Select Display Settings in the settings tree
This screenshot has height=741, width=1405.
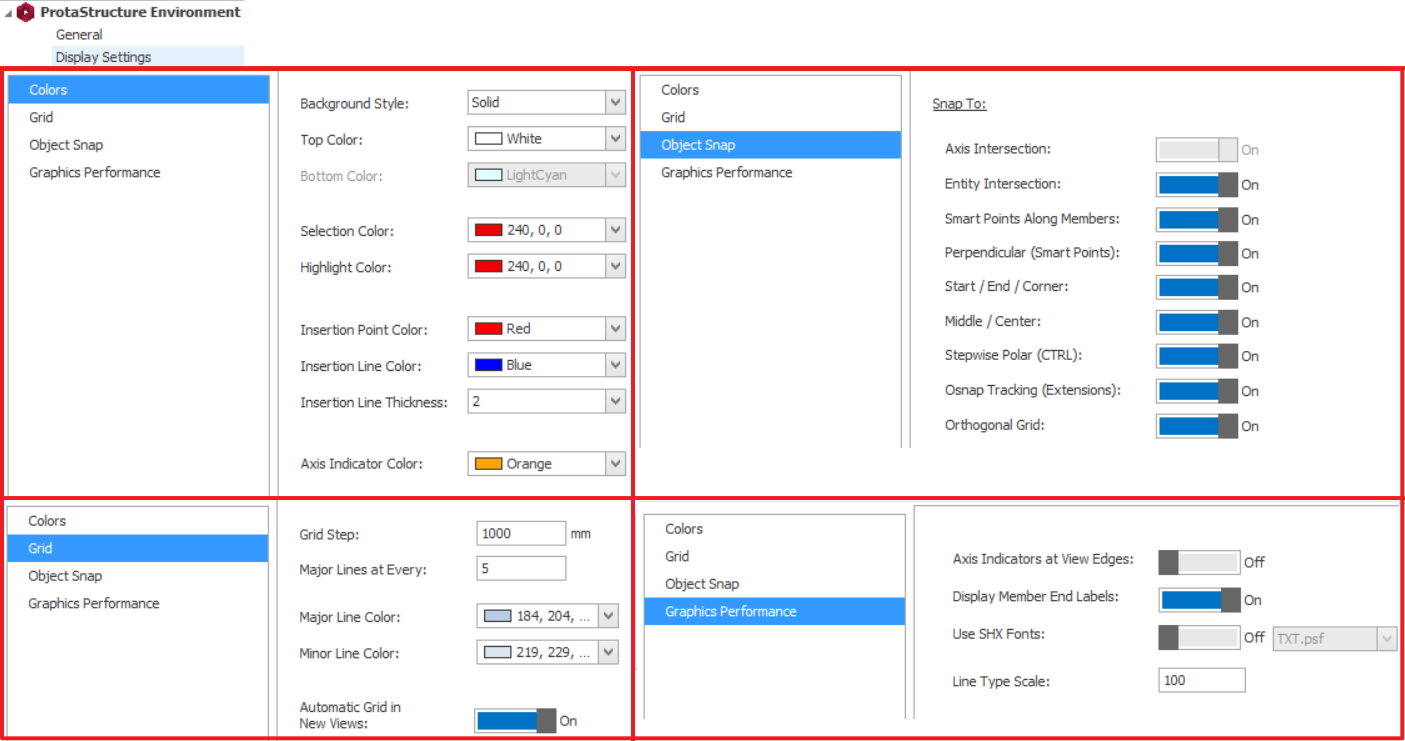coord(103,57)
